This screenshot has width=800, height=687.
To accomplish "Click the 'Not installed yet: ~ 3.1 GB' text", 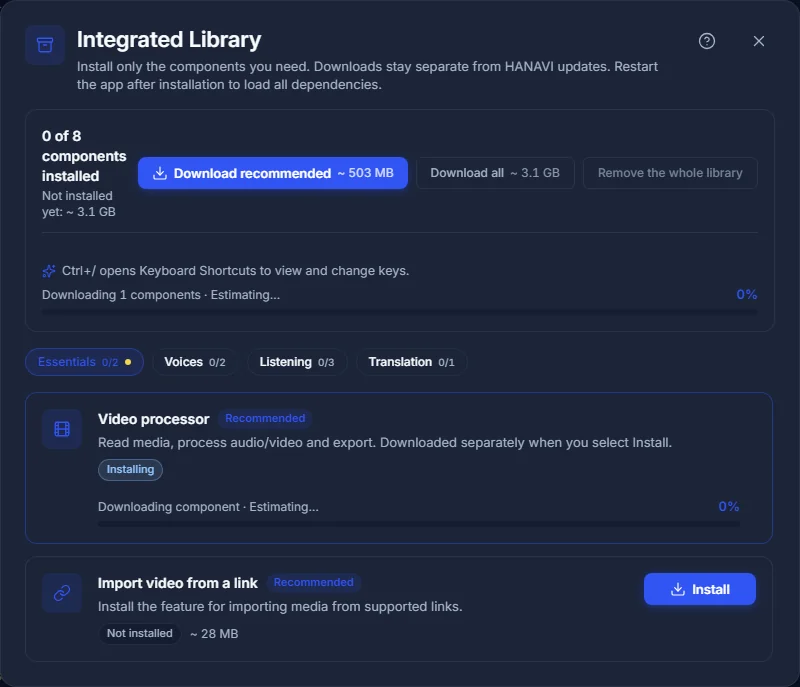I will pyautogui.click(x=79, y=203).
